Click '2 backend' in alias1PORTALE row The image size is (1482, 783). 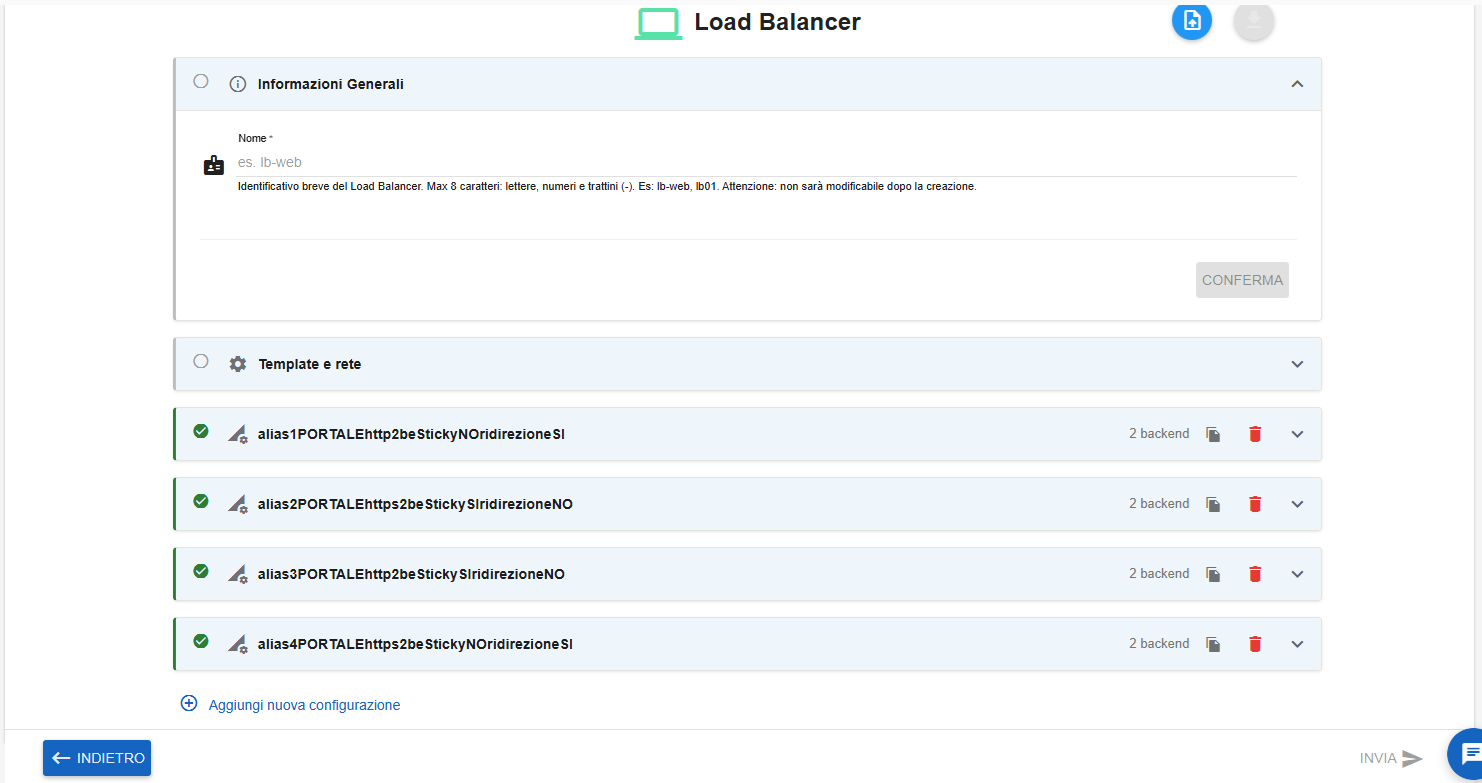point(1159,433)
